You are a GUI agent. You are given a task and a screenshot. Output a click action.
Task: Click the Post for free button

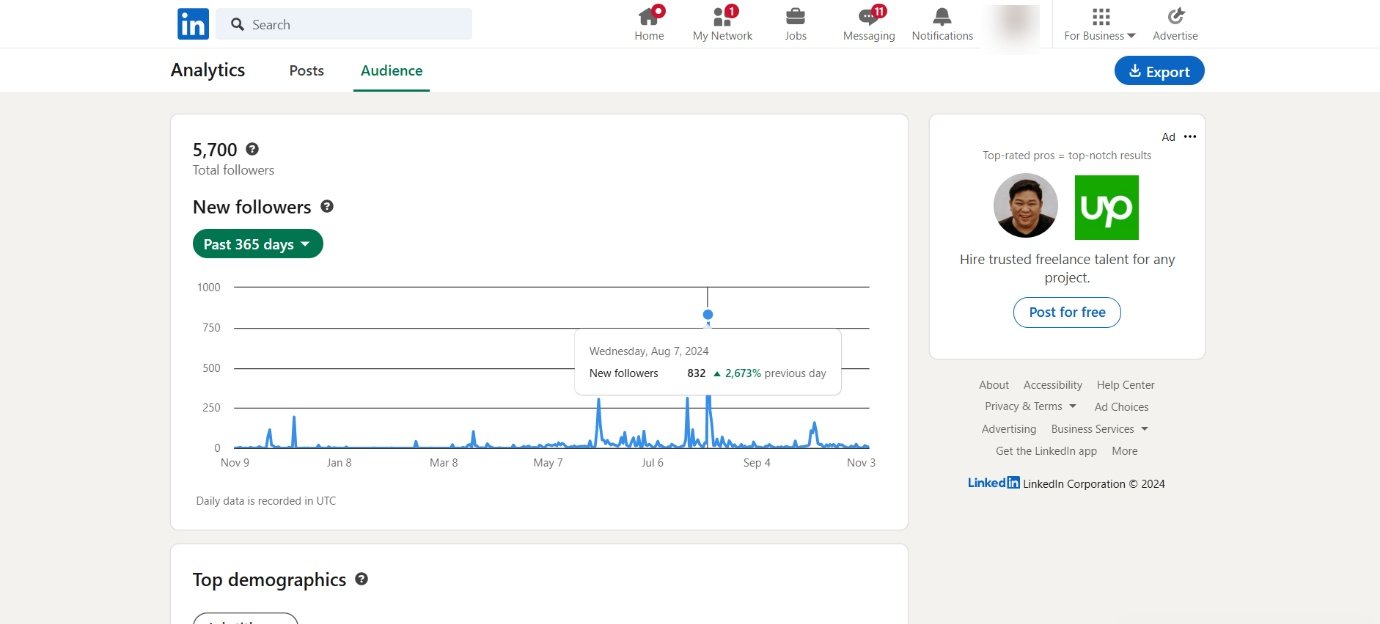(1067, 312)
